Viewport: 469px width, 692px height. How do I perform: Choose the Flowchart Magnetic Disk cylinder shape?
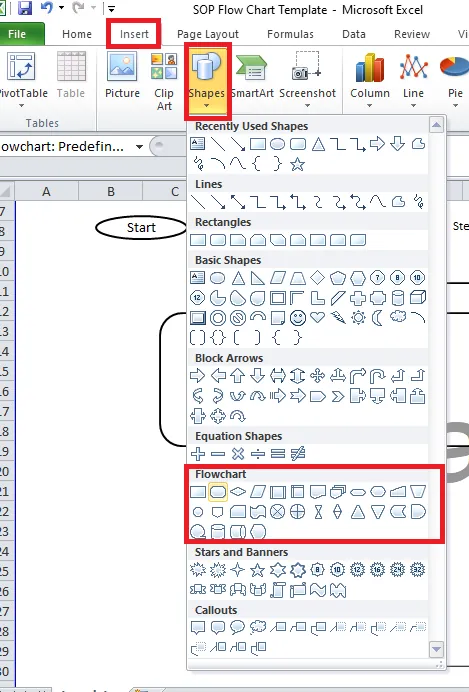point(218,532)
